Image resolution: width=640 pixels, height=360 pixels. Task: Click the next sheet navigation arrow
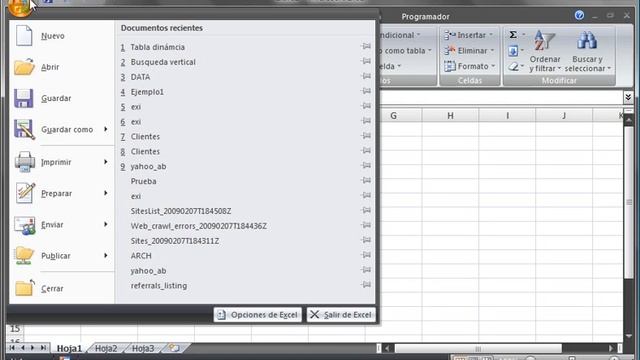33,348
